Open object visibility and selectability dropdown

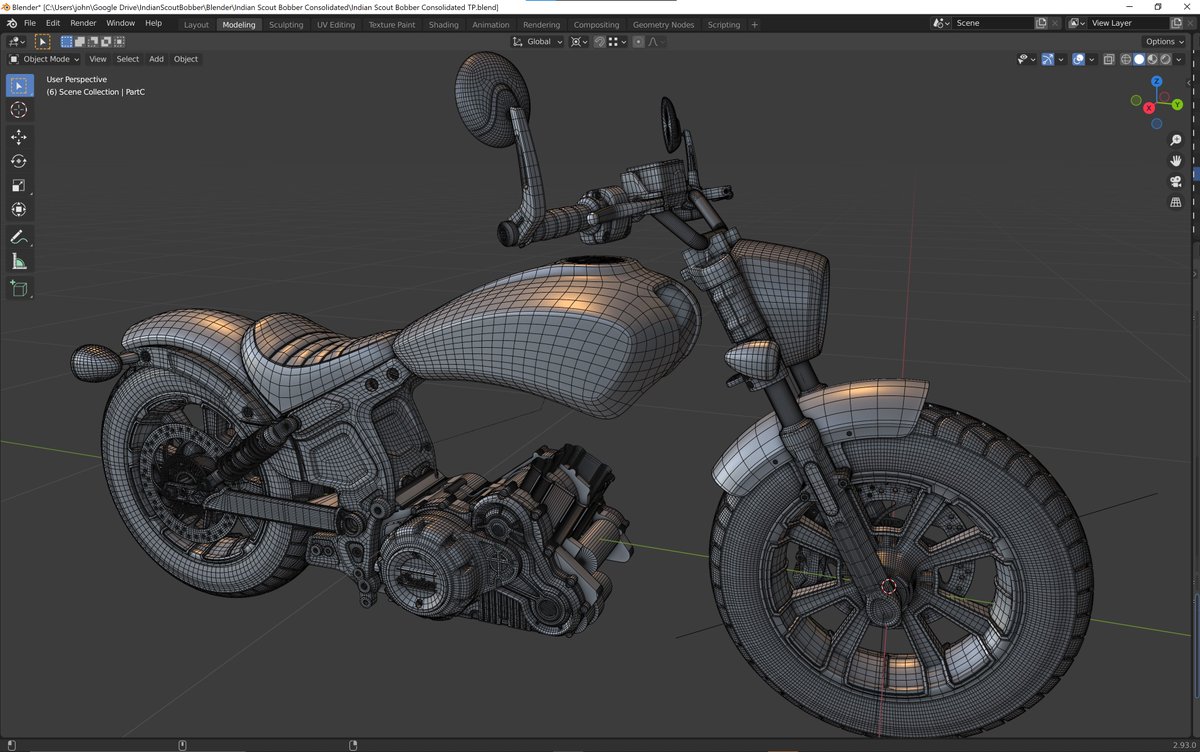point(1026,59)
